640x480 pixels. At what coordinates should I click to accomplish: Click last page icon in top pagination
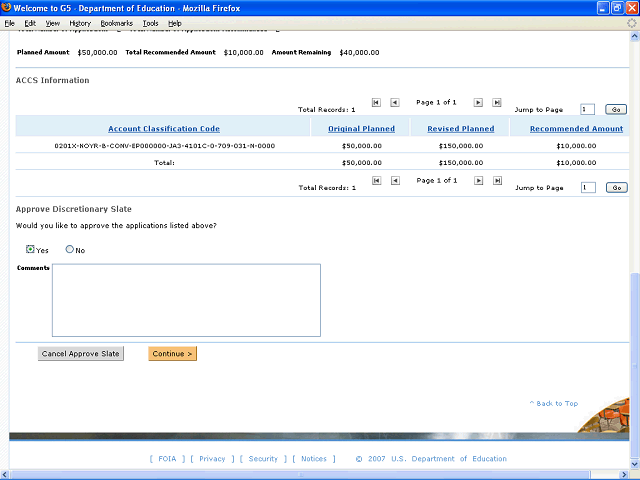click(x=497, y=102)
